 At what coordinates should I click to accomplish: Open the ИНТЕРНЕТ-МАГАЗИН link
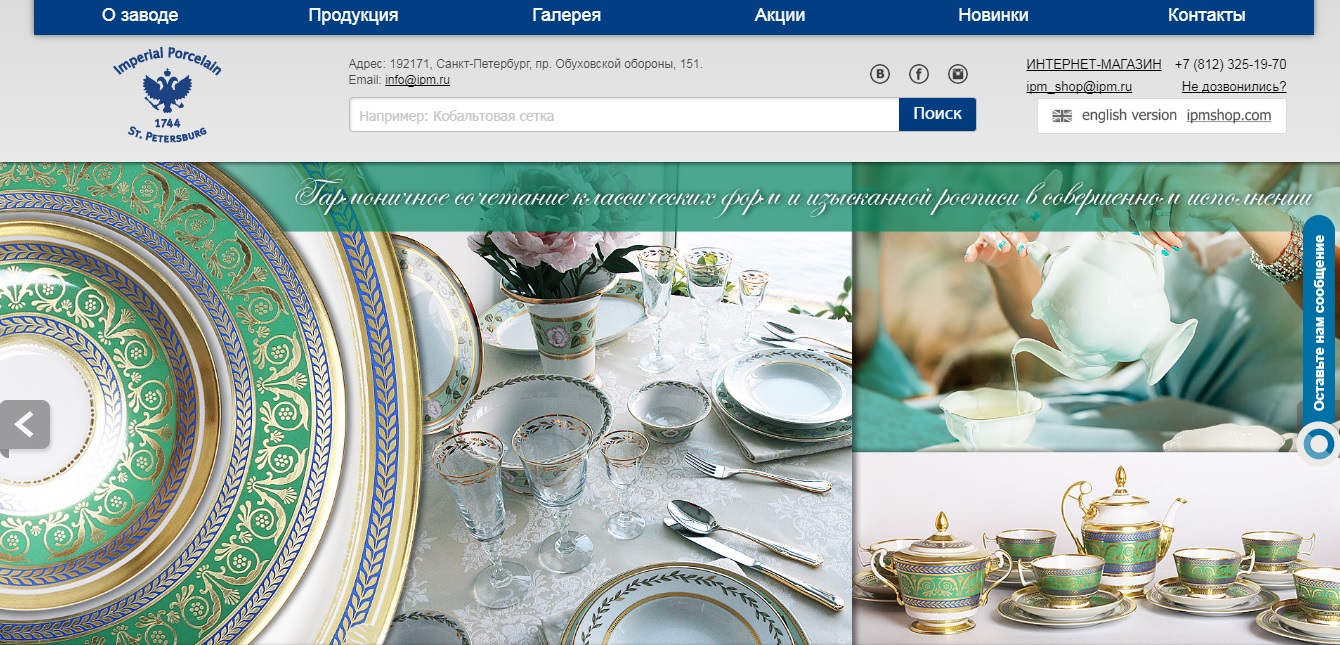[x=1094, y=64]
